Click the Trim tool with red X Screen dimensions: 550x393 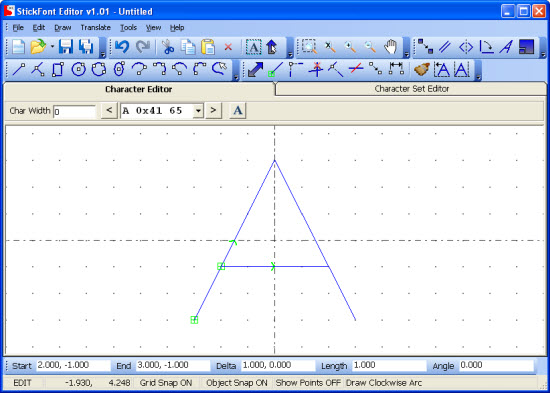pyautogui.click(x=316, y=69)
